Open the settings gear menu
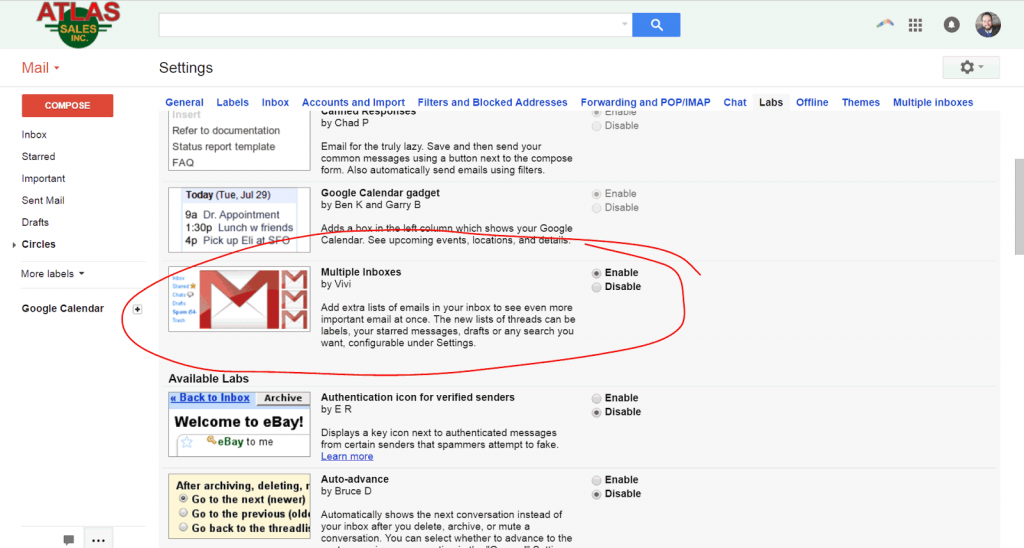 coord(970,67)
